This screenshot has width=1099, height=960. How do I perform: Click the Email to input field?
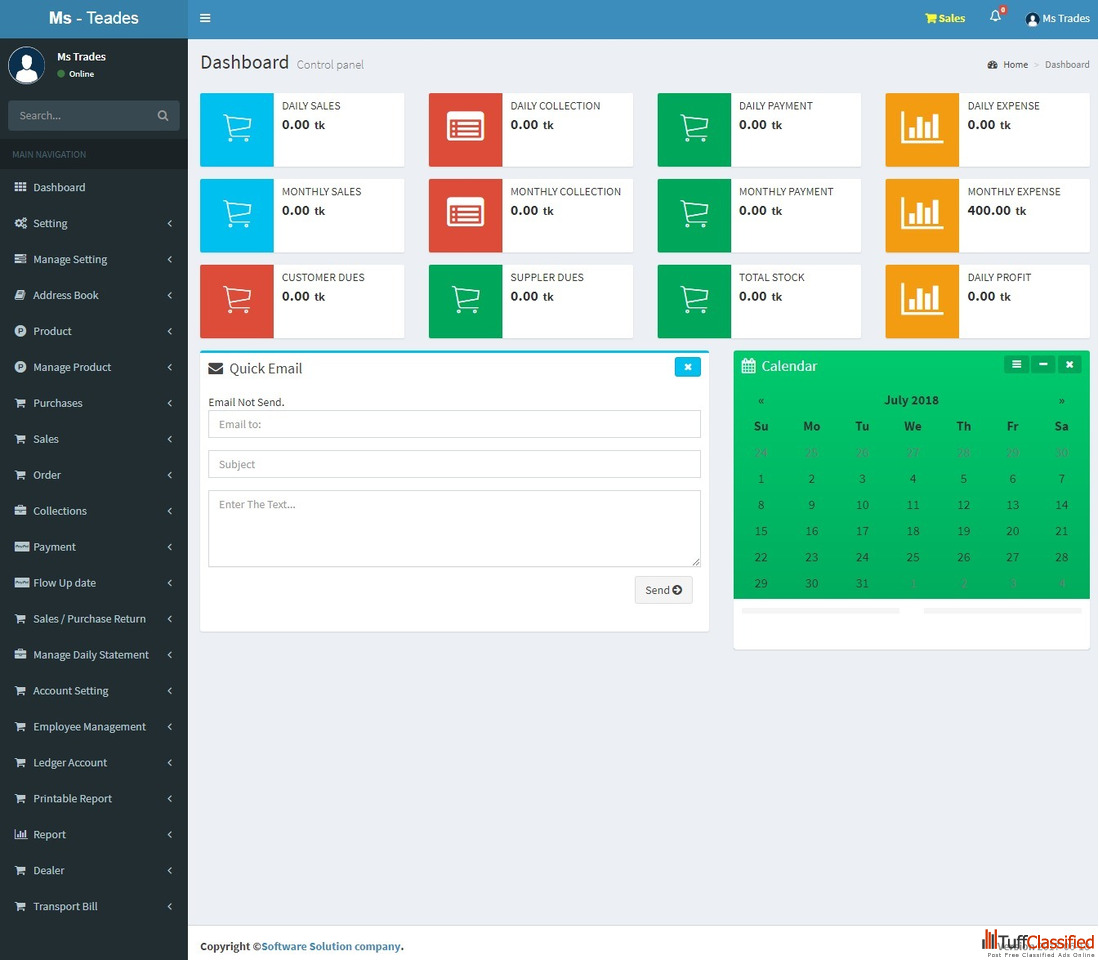[454, 424]
